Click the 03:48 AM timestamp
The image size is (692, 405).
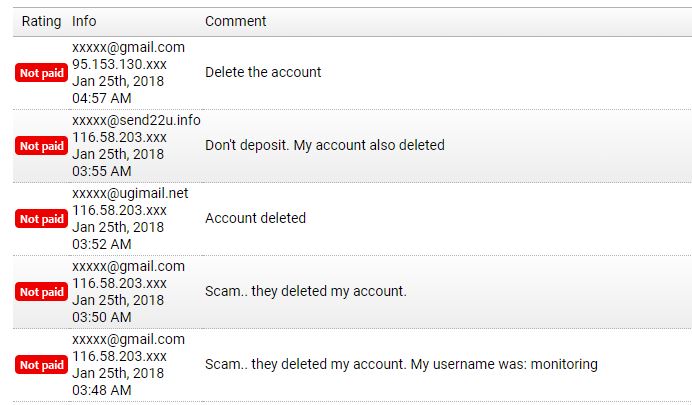pyautogui.click(x=101, y=390)
